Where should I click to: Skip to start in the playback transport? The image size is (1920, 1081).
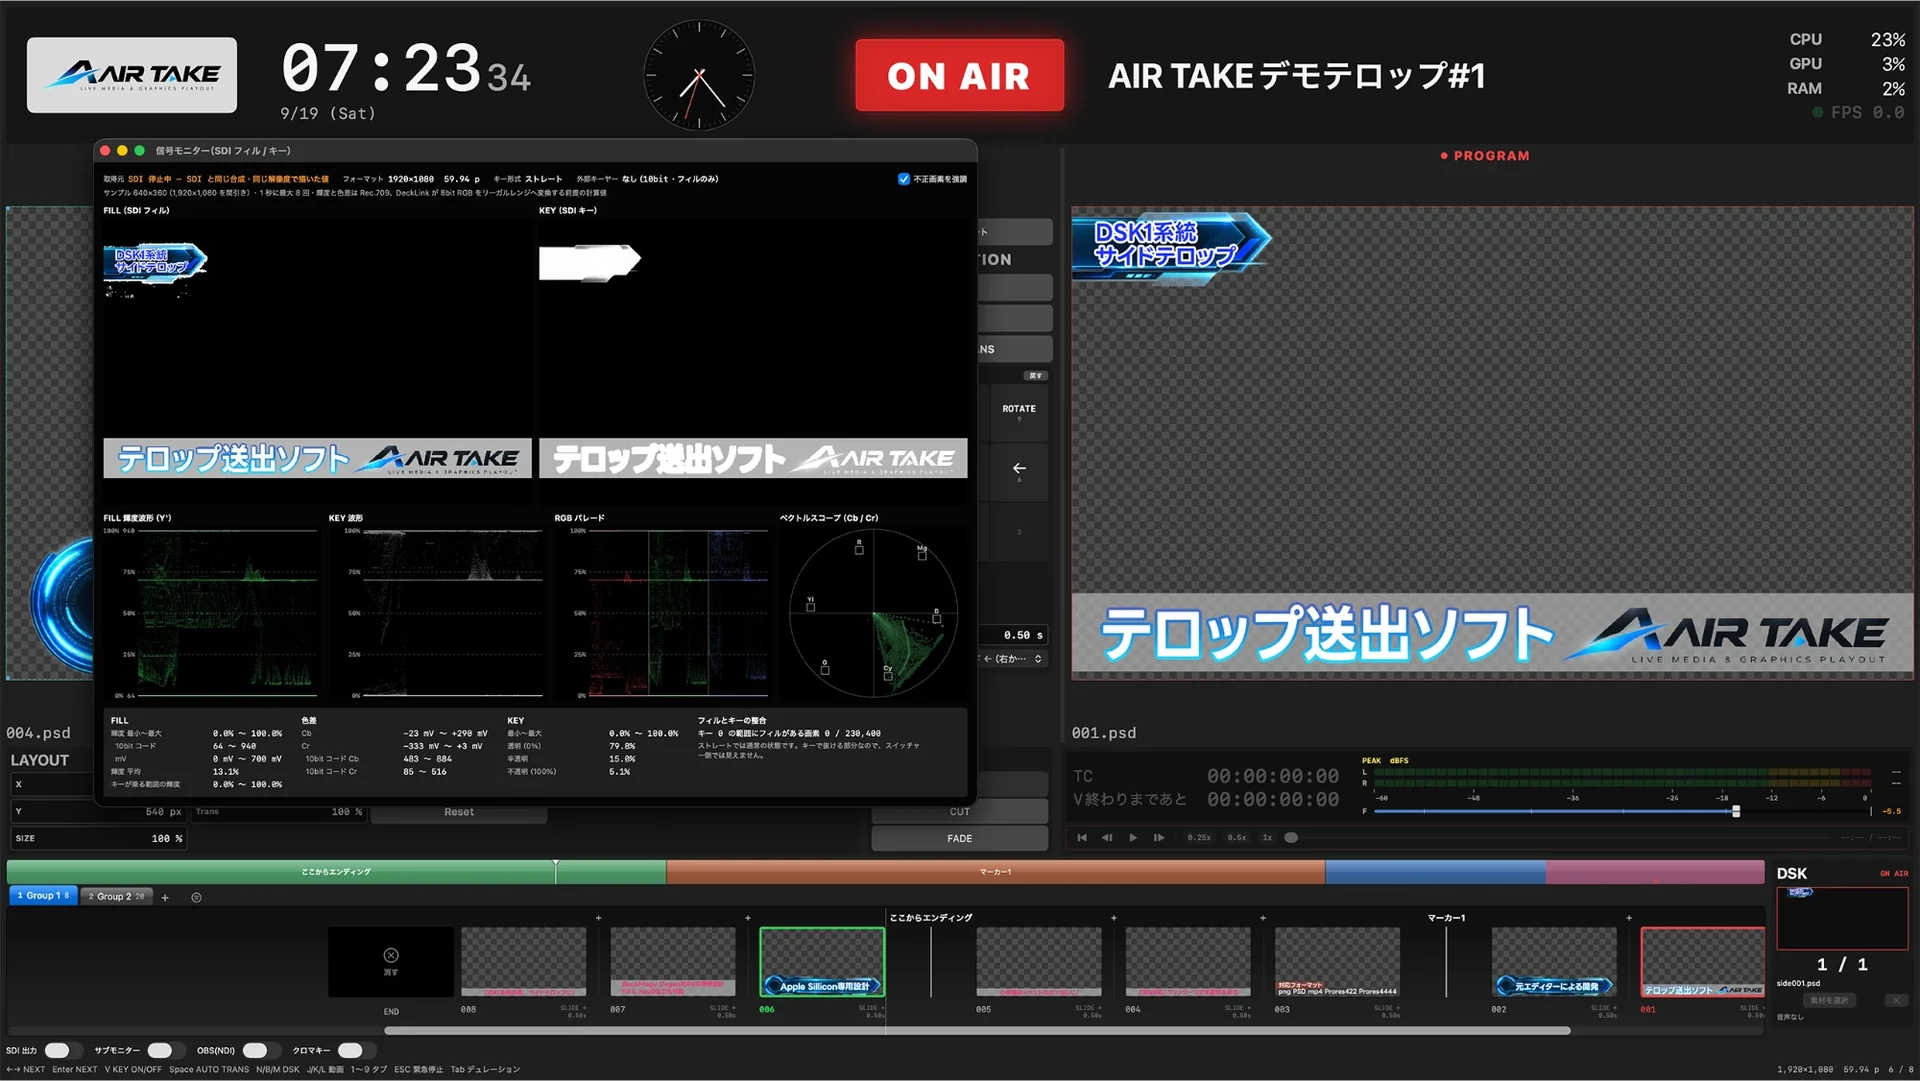(1082, 838)
